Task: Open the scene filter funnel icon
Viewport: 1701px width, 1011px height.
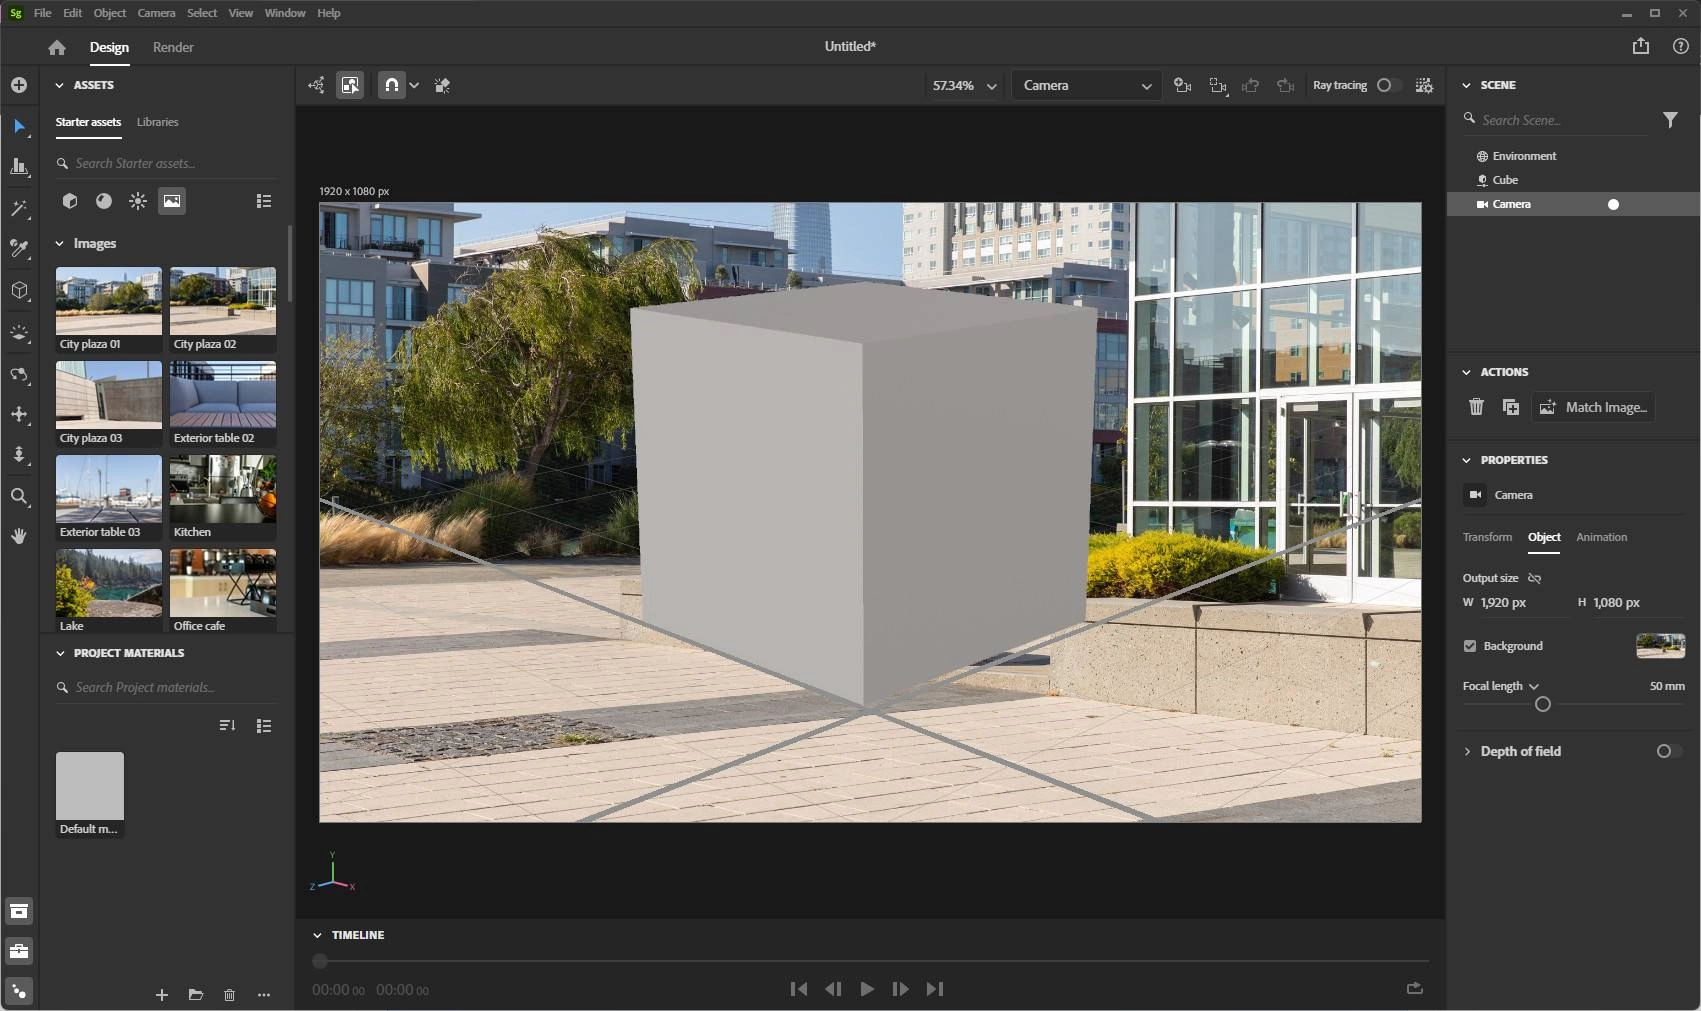Action: (x=1670, y=120)
